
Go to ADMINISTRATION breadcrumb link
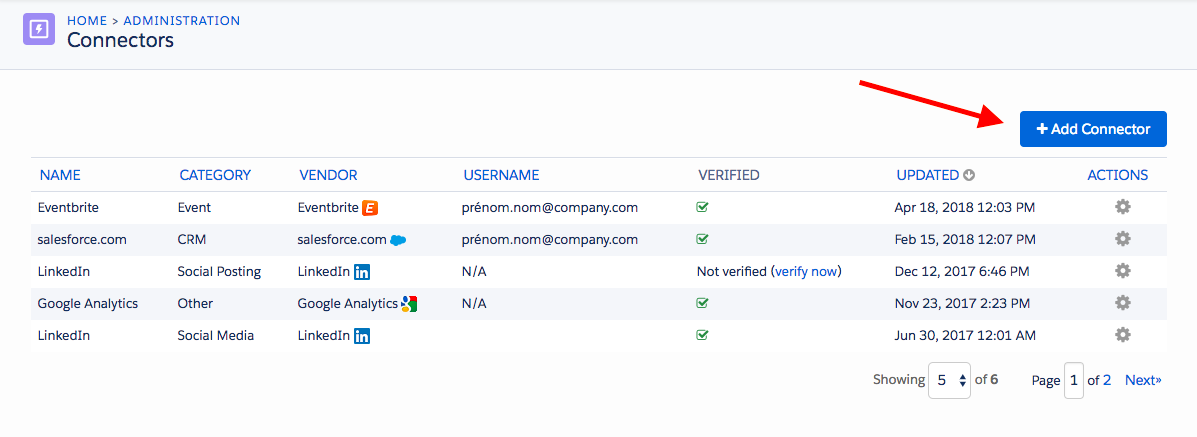pyautogui.click(x=182, y=21)
